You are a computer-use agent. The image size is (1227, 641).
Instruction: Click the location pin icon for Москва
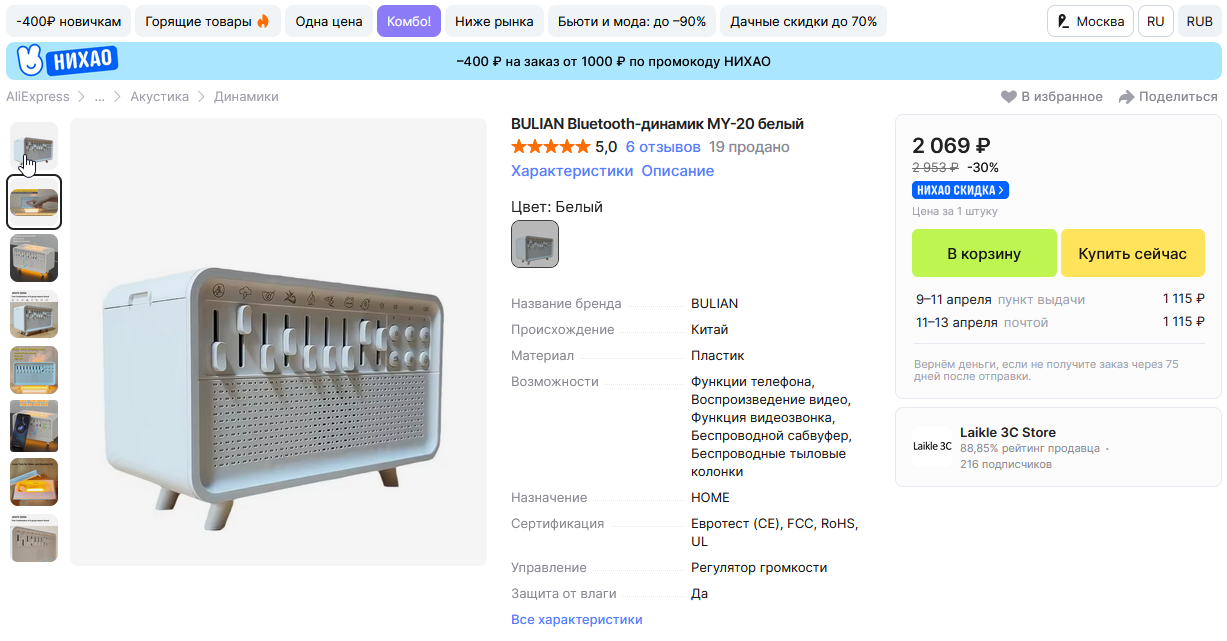(x=1063, y=21)
